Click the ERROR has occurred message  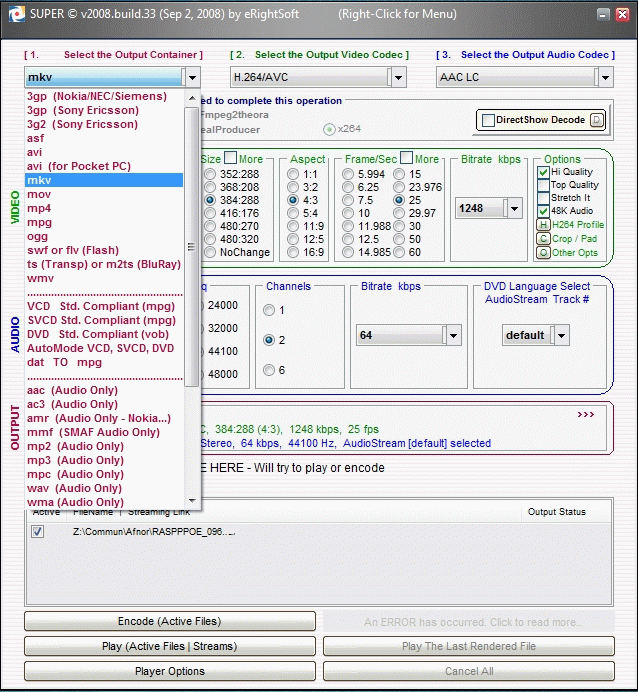coord(469,622)
